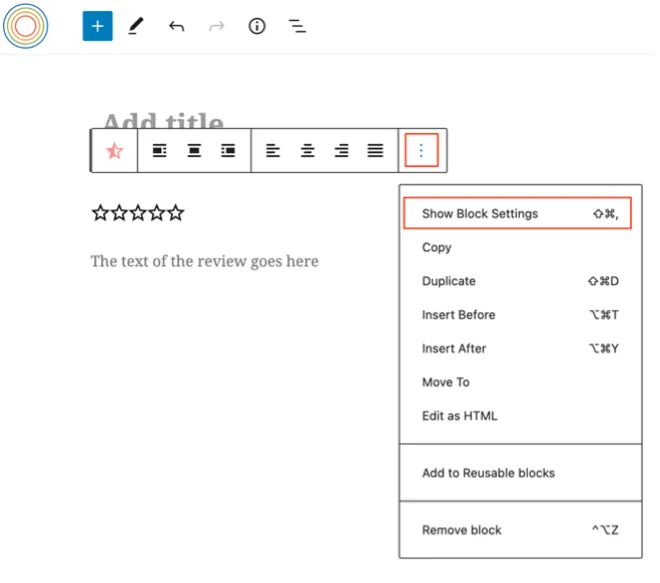Screen dimensions: 660x583
Task: Set text alignment to right
Action: coord(341,151)
